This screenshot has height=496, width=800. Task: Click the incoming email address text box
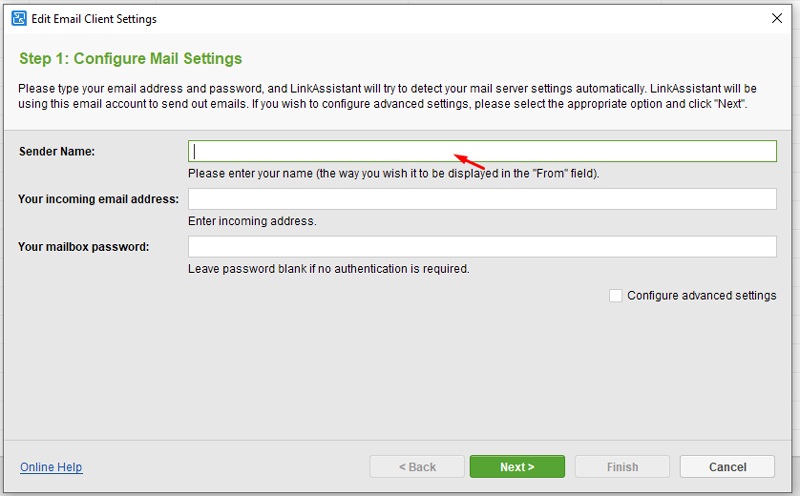click(482, 199)
